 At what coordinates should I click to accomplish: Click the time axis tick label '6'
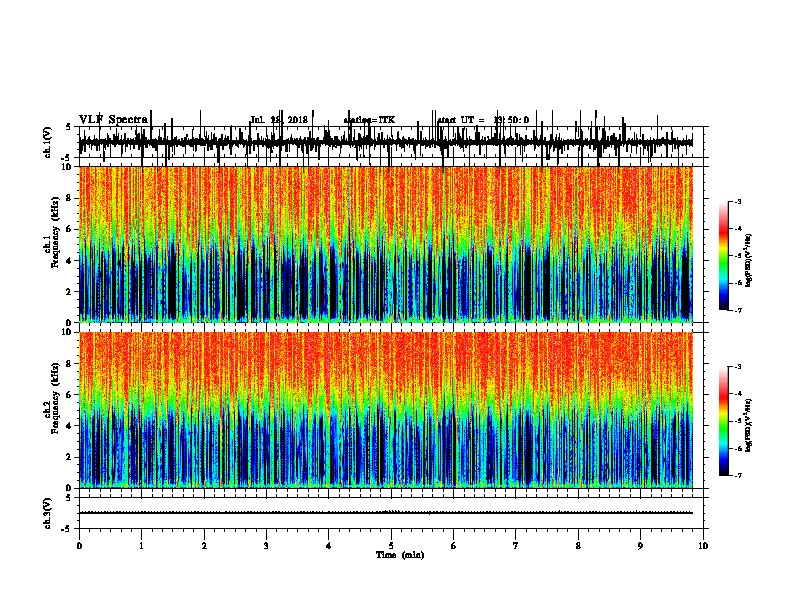click(x=454, y=546)
